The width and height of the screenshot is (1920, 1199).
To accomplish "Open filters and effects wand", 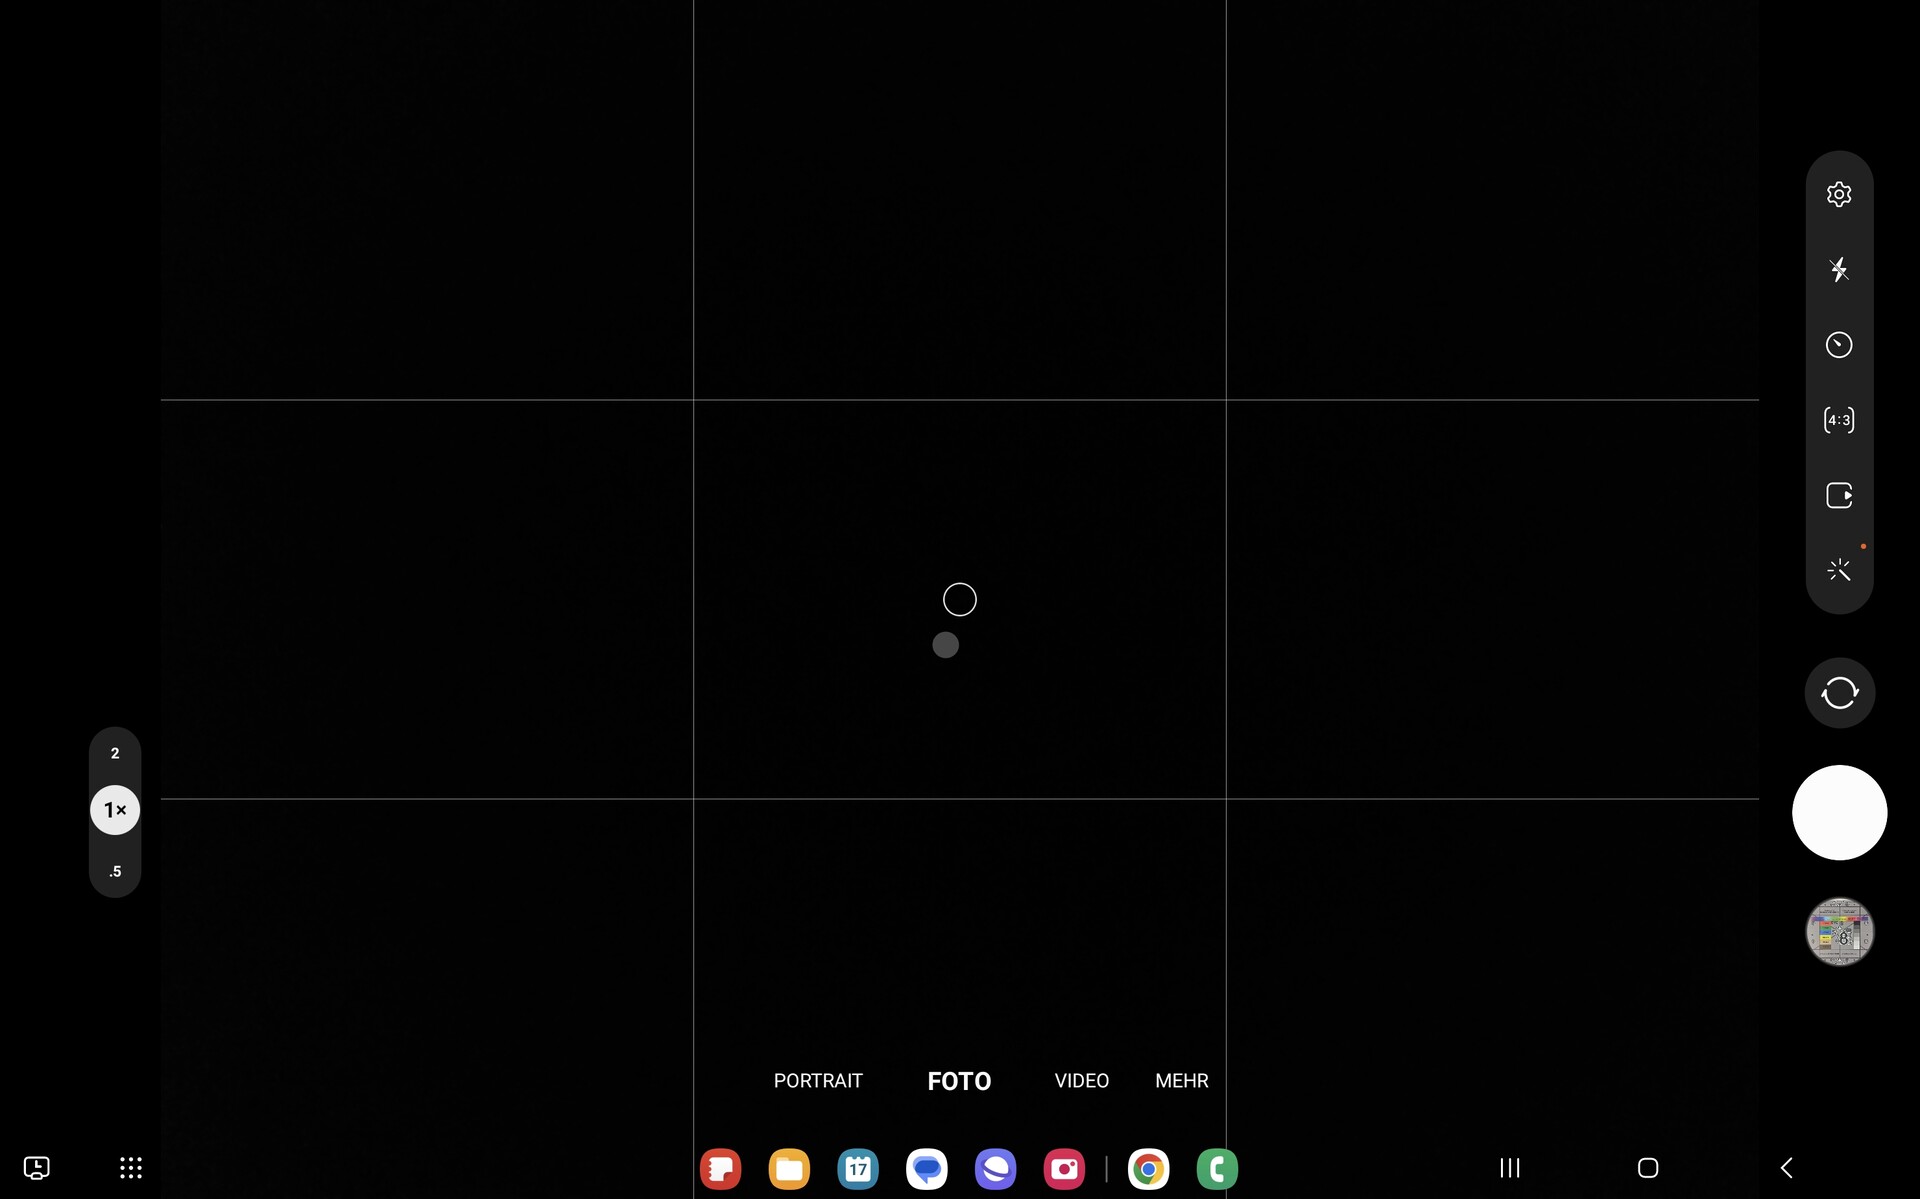I will (x=1838, y=570).
